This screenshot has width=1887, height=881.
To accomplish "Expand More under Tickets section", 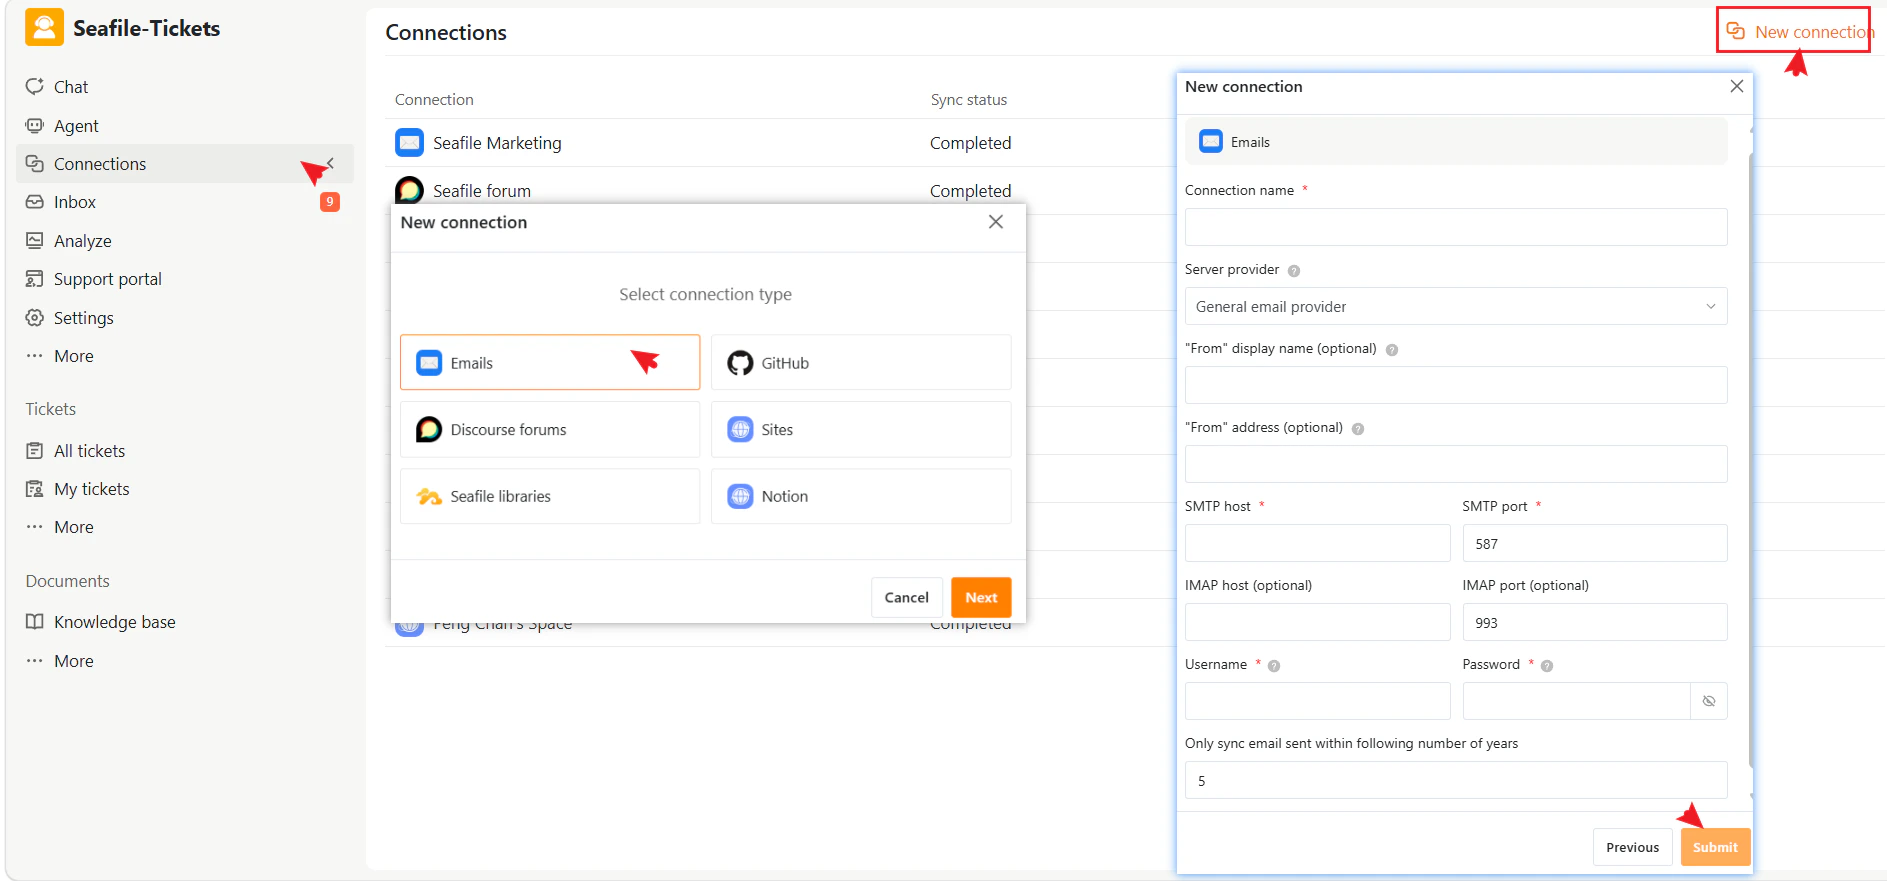I will pyautogui.click(x=73, y=527).
